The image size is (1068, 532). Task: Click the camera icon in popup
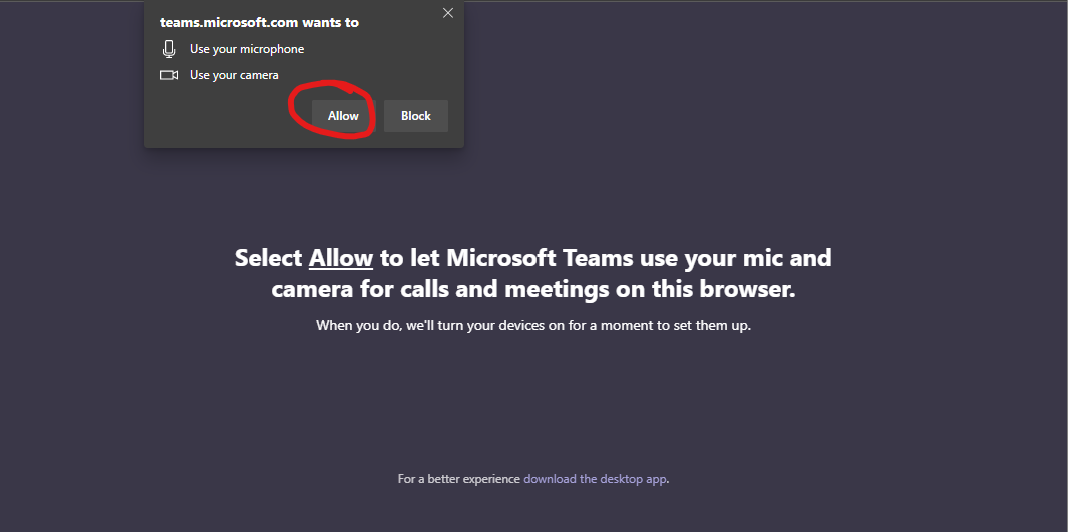169,75
